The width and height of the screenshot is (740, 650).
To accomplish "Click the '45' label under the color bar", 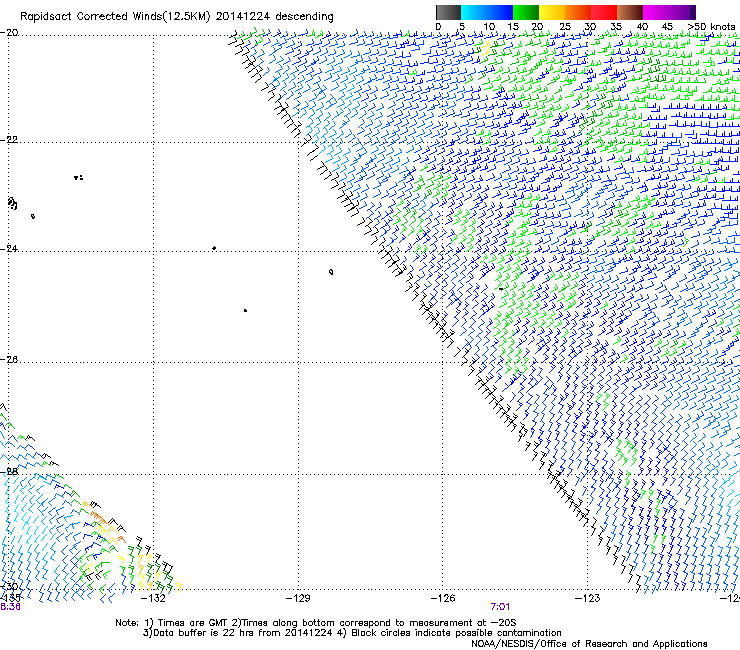I will (667, 27).
